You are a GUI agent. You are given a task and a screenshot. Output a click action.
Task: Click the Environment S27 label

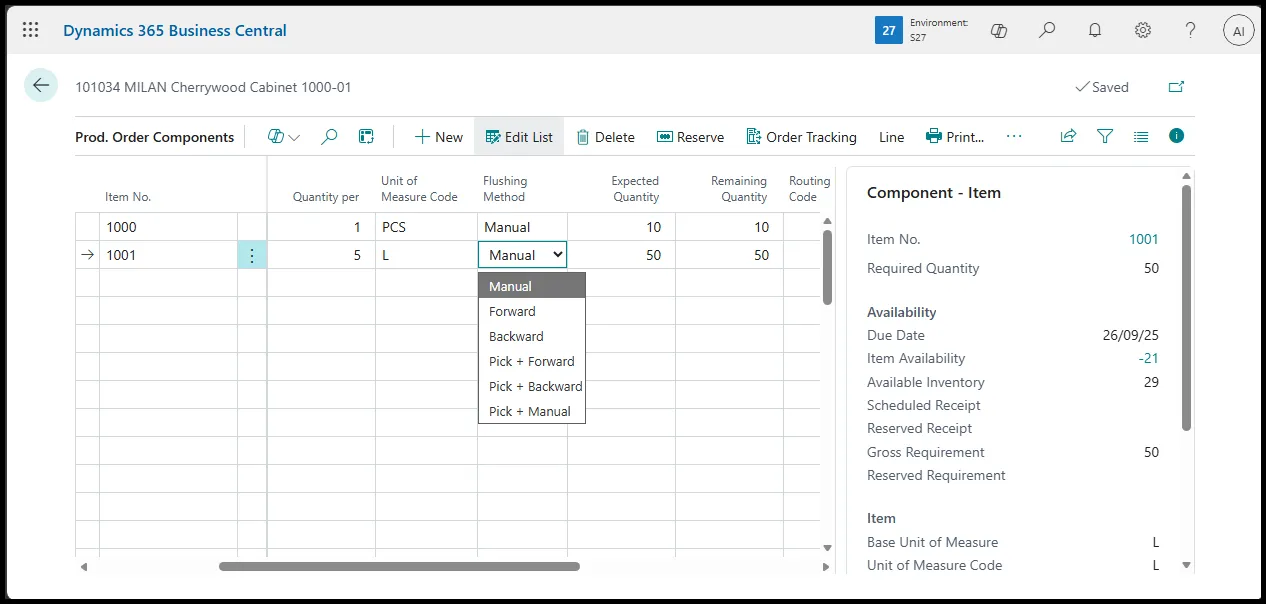tap(938, 30)
